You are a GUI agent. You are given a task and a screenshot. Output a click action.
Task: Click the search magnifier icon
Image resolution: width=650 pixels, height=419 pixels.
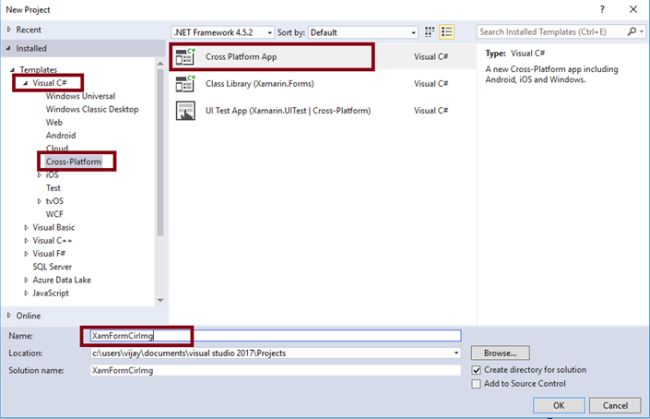pyautogui.click(x=632, y=31)
